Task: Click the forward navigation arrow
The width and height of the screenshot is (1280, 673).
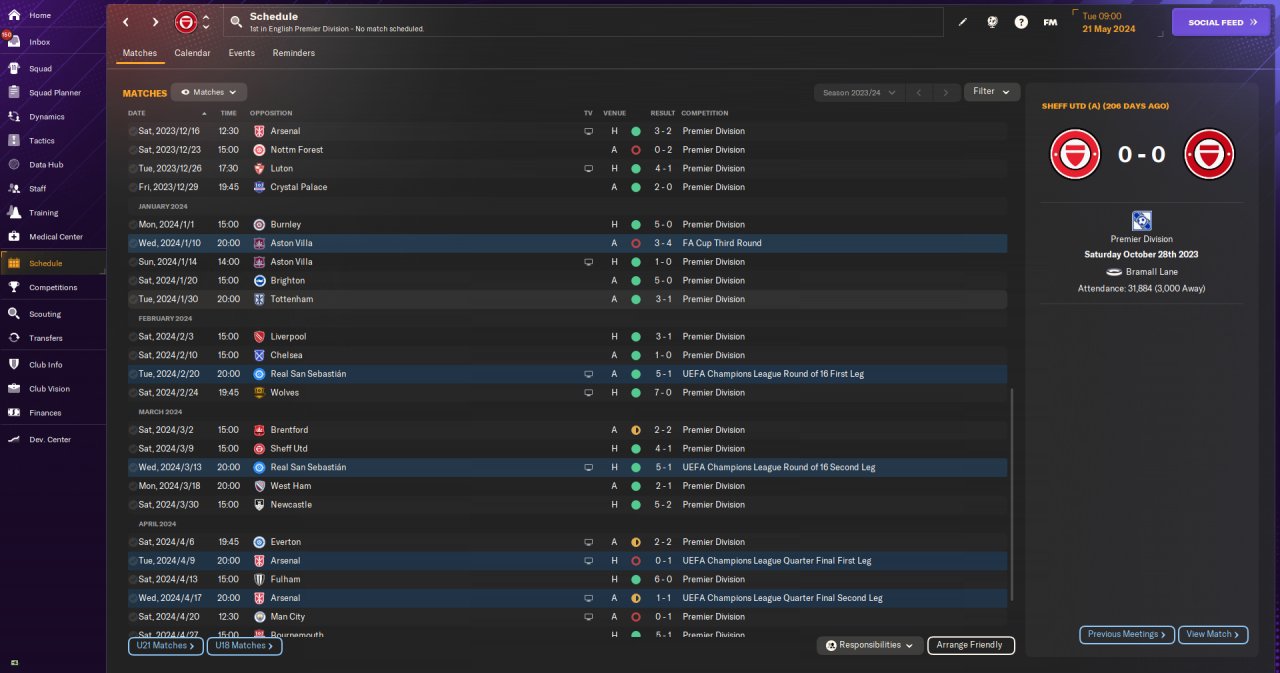Action: pyautogui.click(x=155, y=22)
